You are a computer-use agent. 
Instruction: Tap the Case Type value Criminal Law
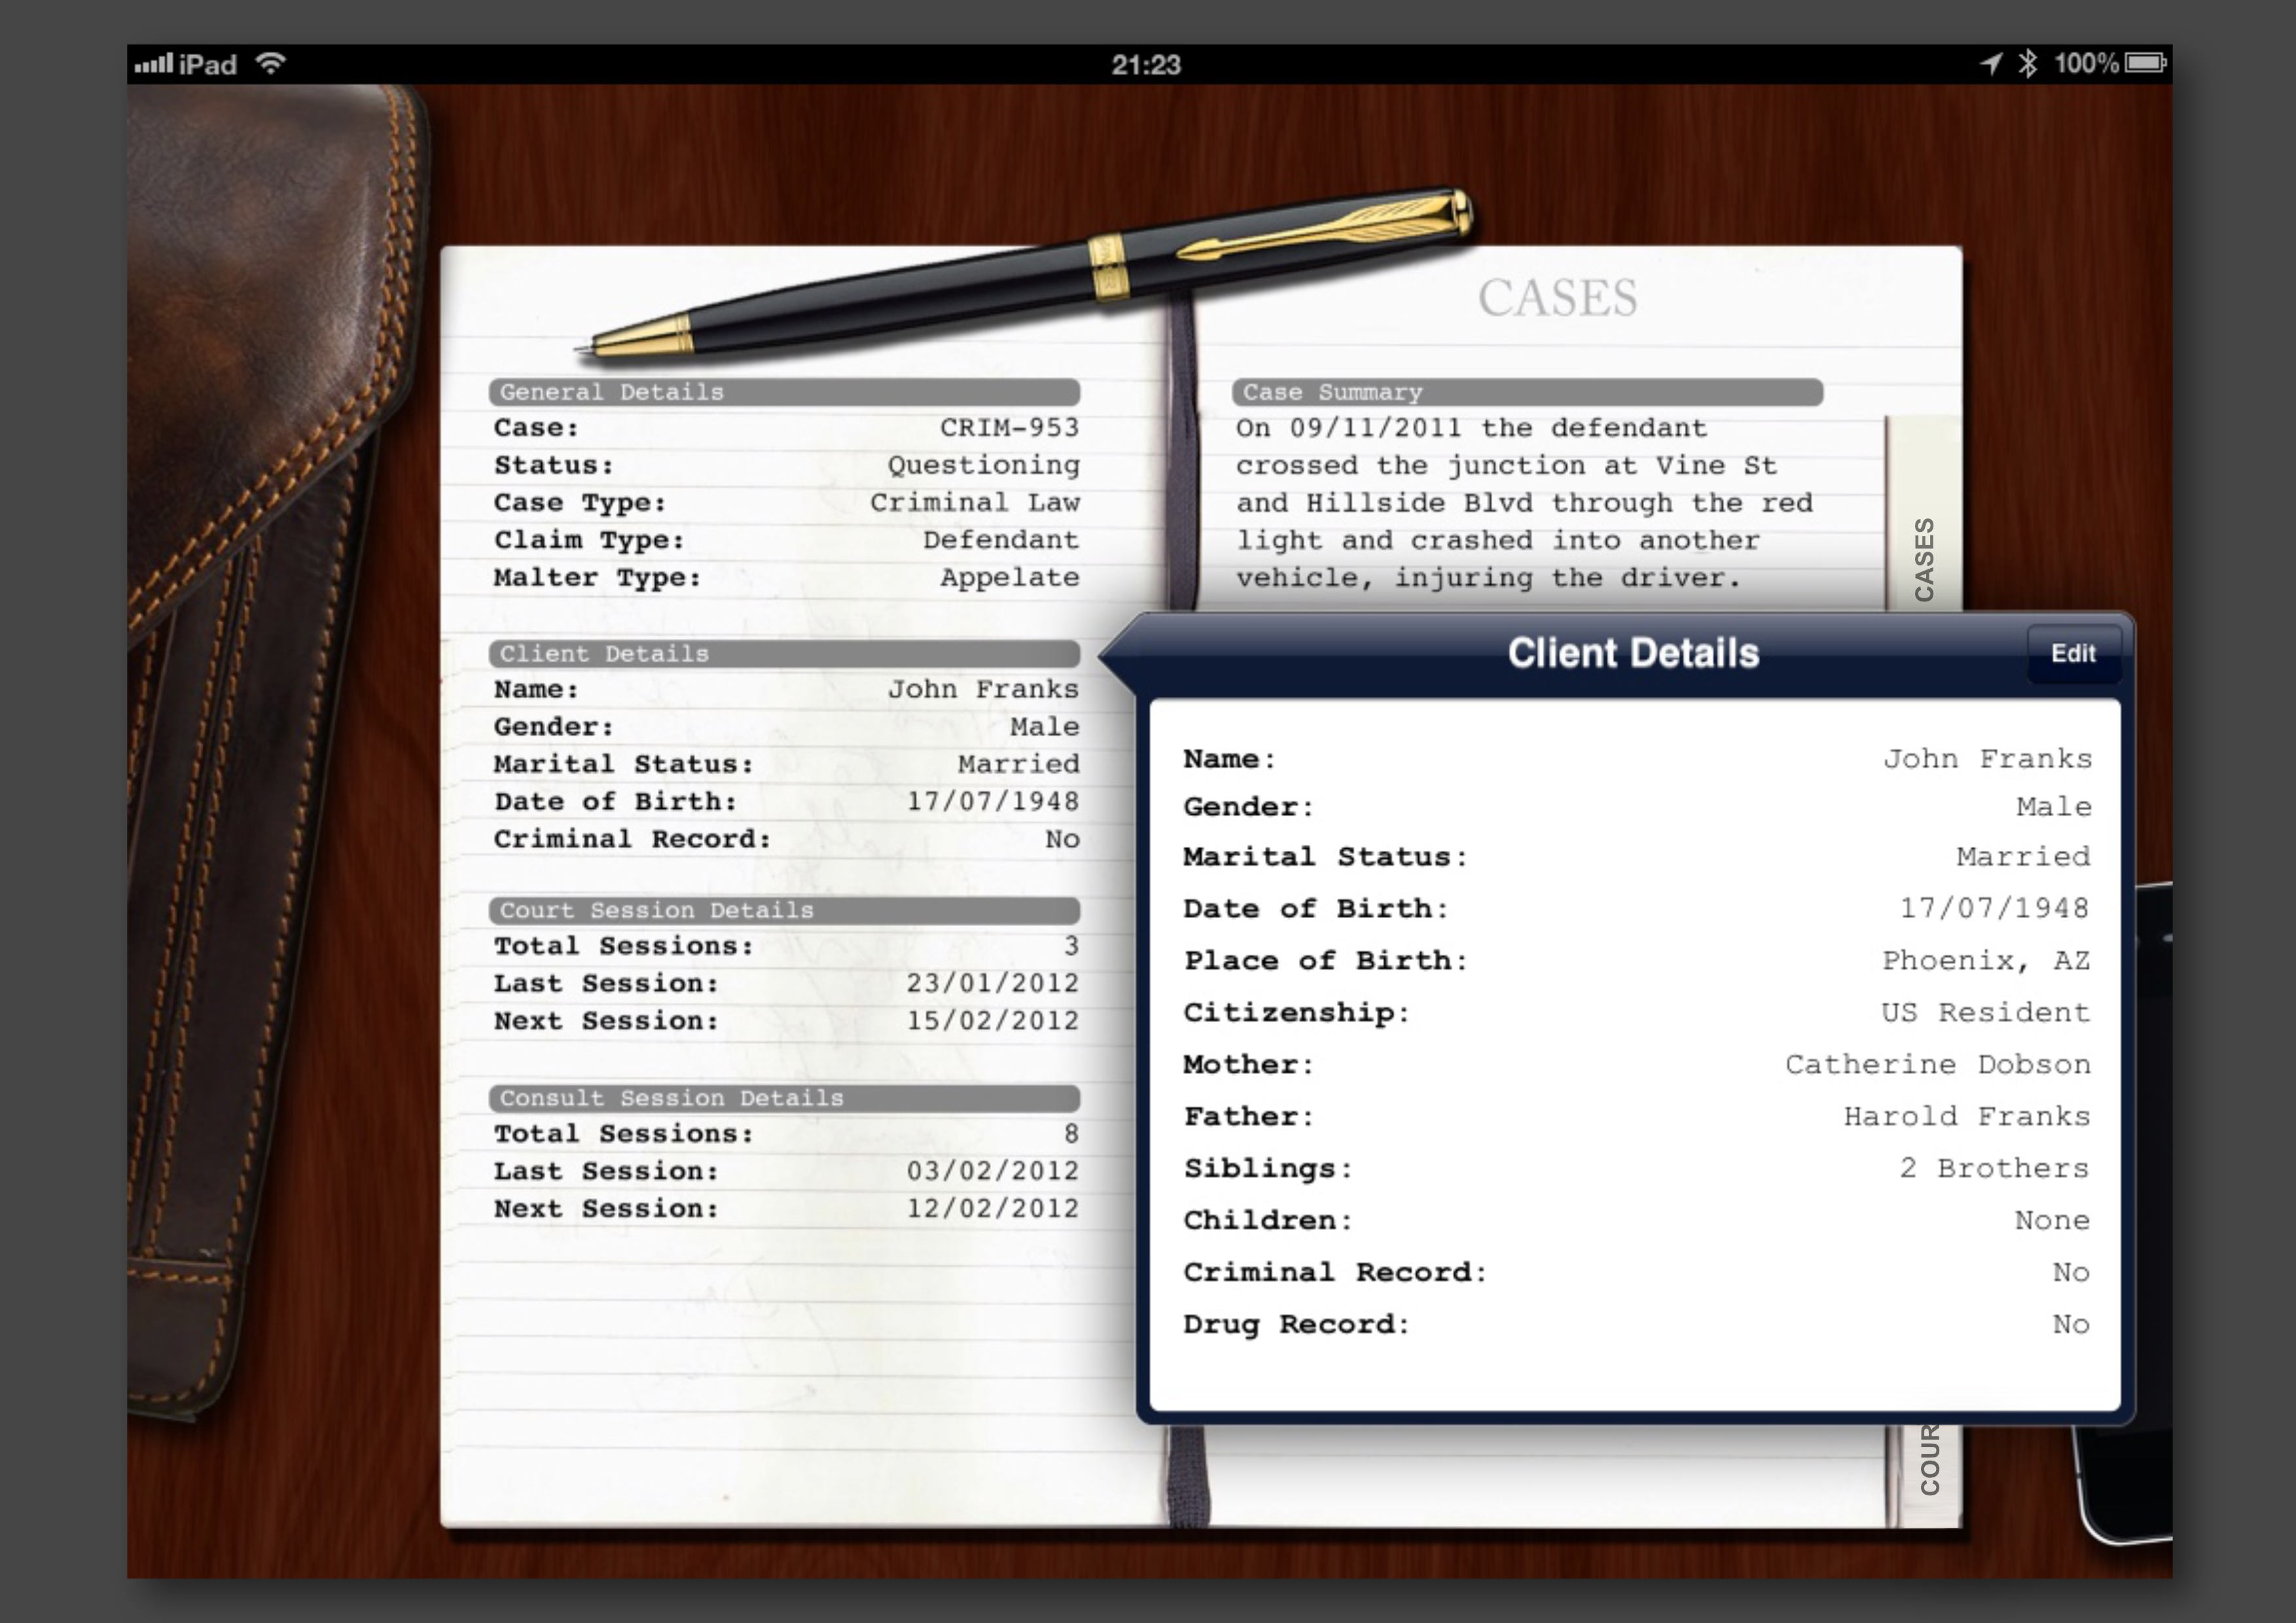[x=974, y=503]
